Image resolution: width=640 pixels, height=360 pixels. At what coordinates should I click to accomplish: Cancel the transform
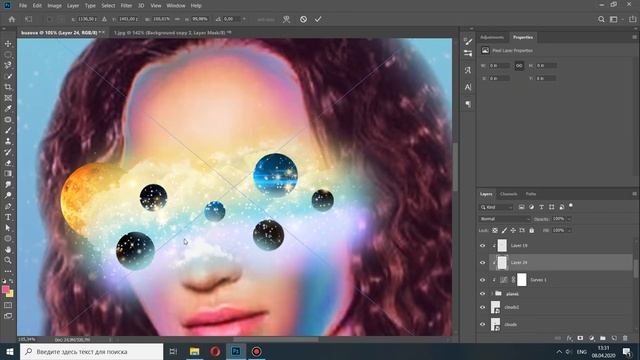[x=303, y=19]
